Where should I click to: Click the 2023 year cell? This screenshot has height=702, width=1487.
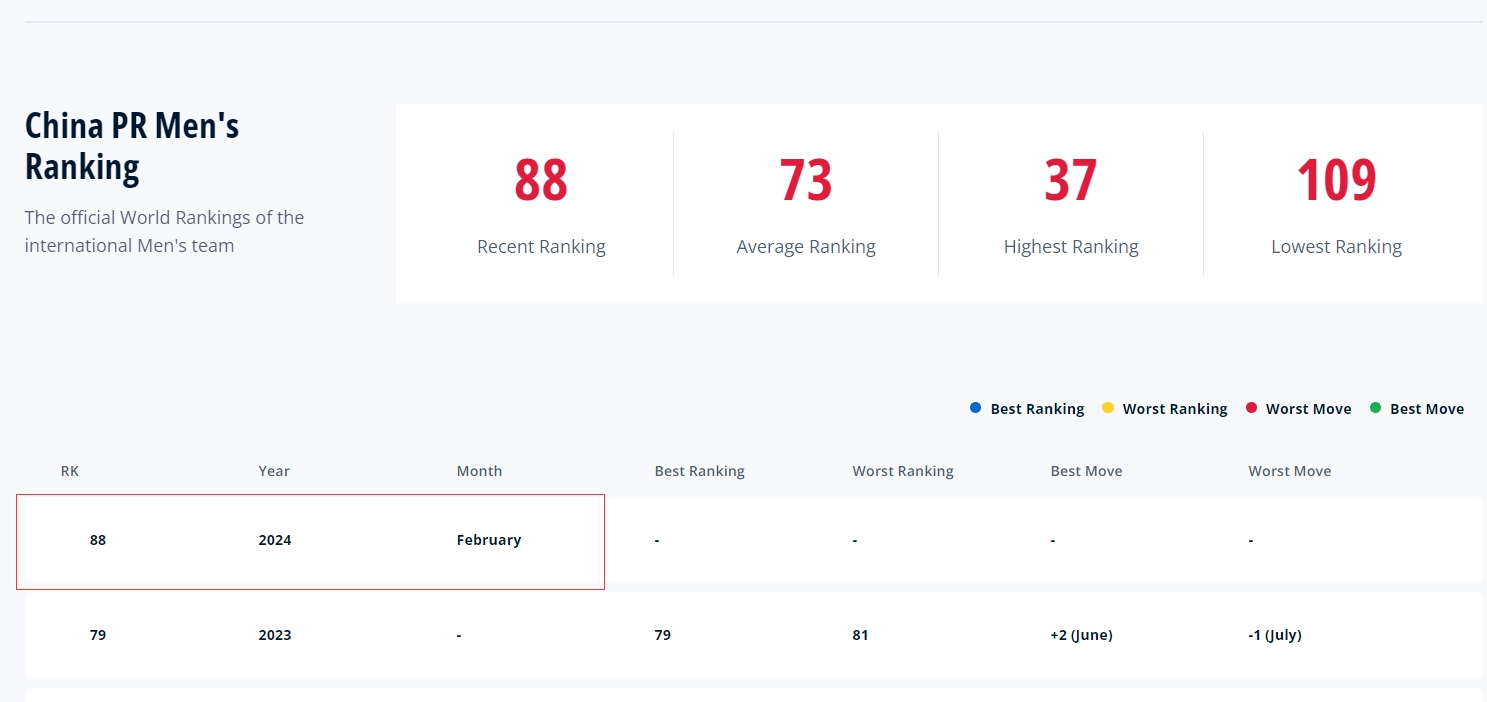point(275,635)
